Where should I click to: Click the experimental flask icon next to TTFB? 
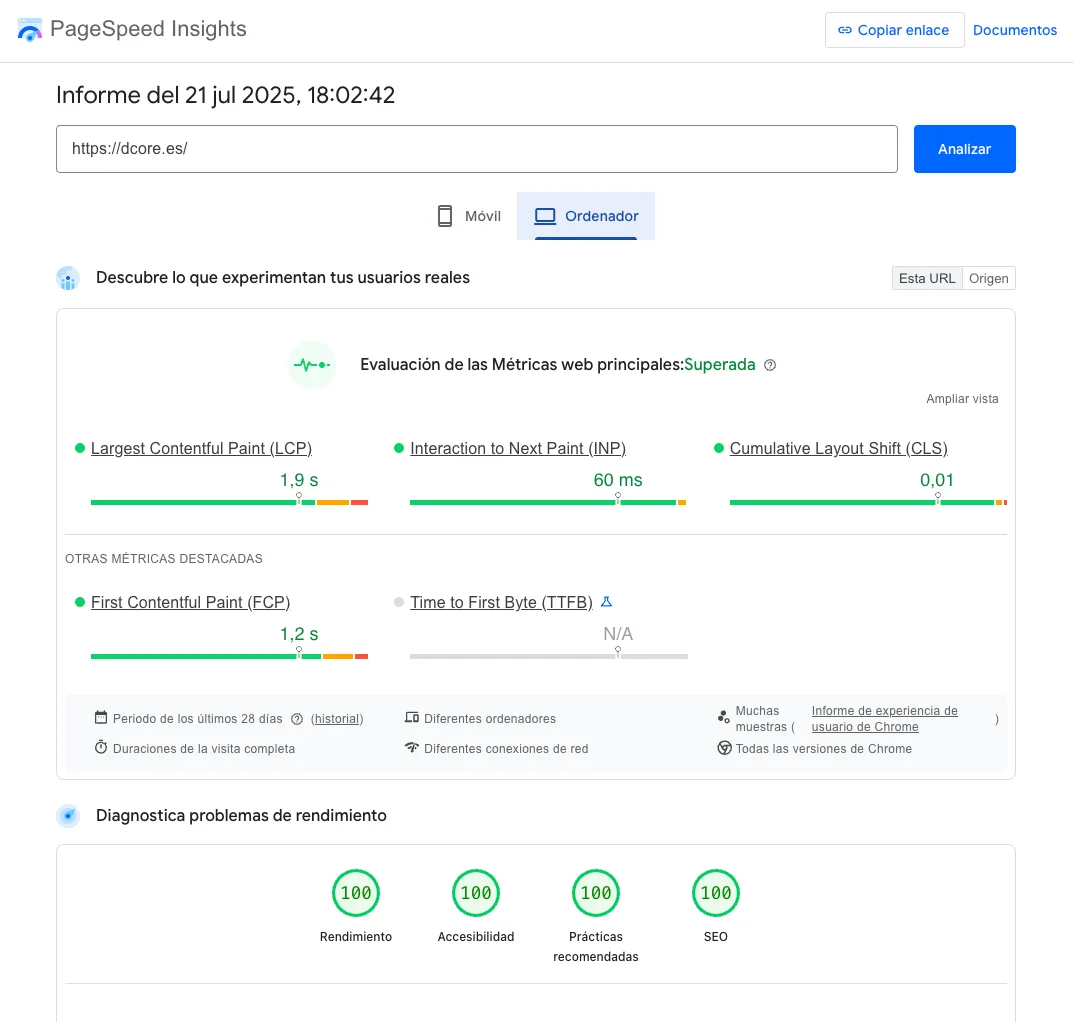tap(606, 602)
